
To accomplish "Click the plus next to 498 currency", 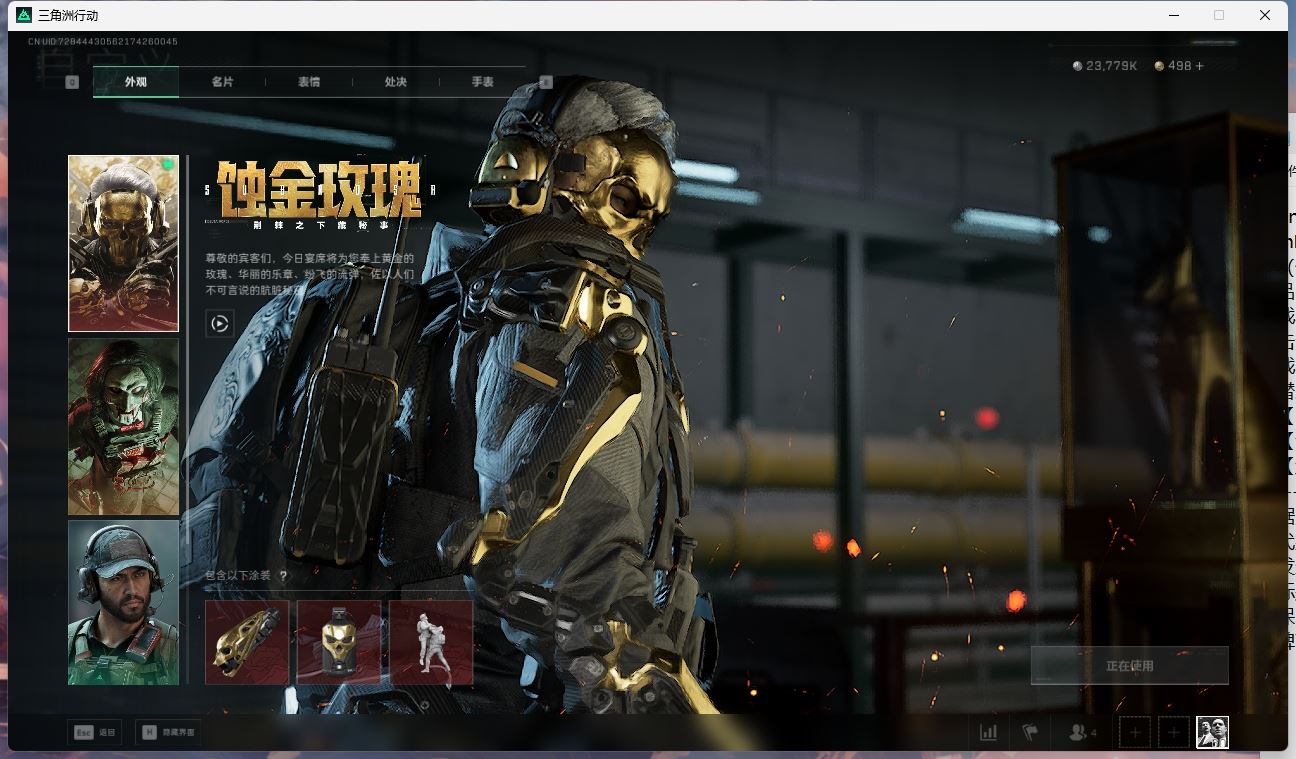I will point(1200,66).
